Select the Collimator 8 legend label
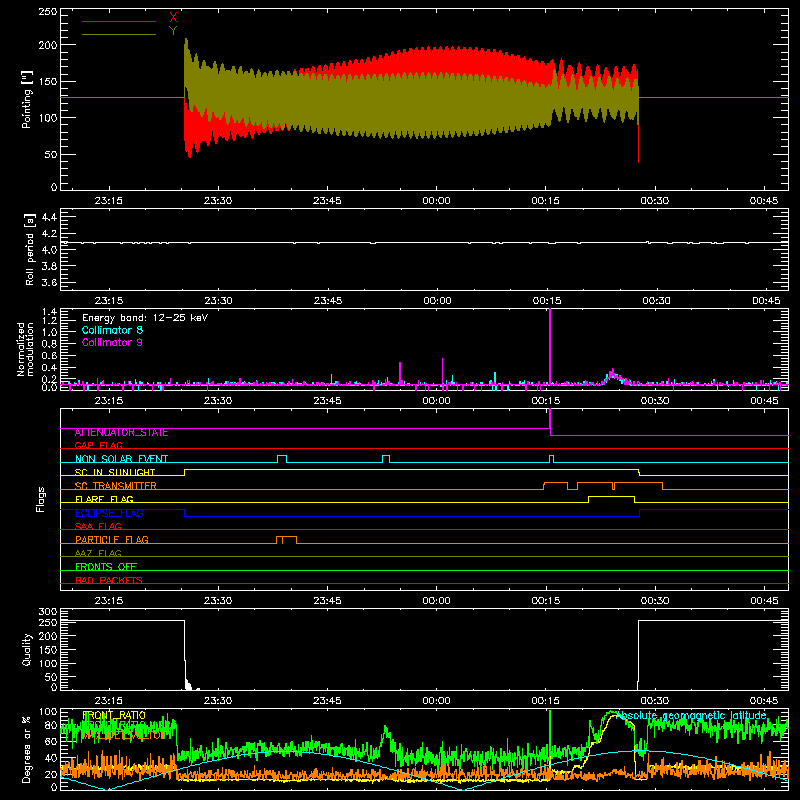The height and width of the screenshot is (800, 800). coord(112,330)
